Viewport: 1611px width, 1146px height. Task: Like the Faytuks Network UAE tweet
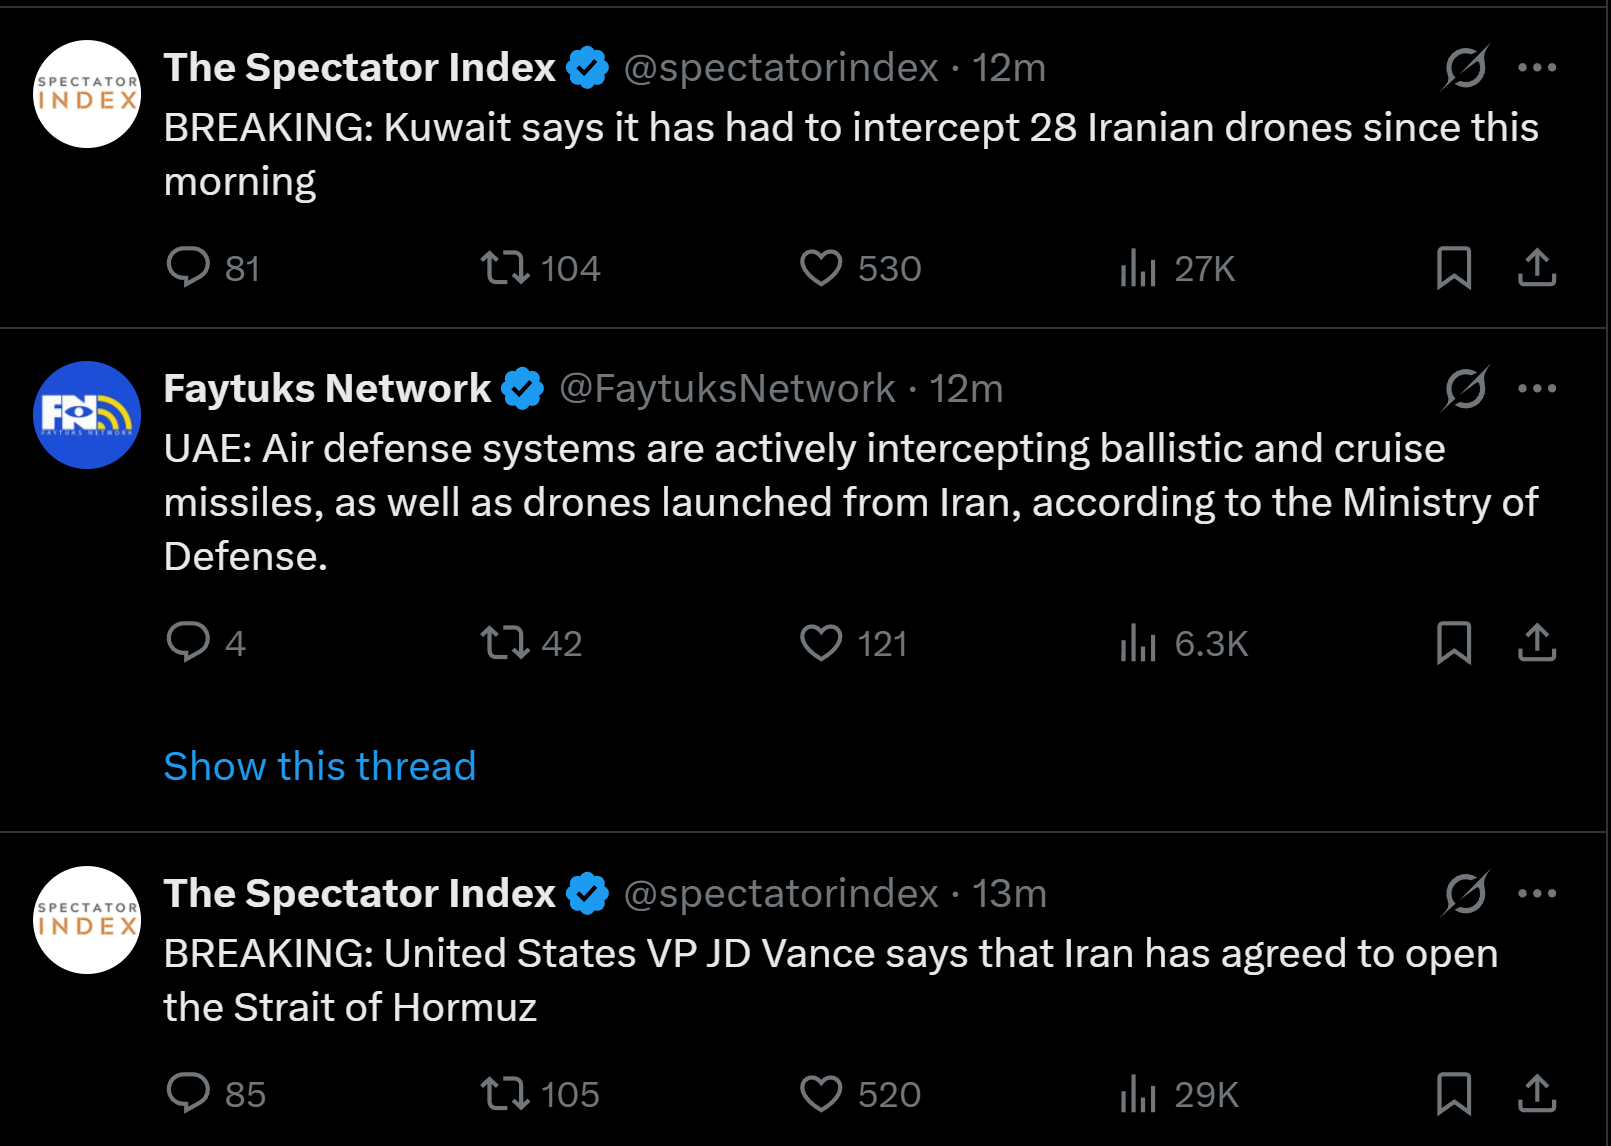pyautogui.click(x=821, y=643)
